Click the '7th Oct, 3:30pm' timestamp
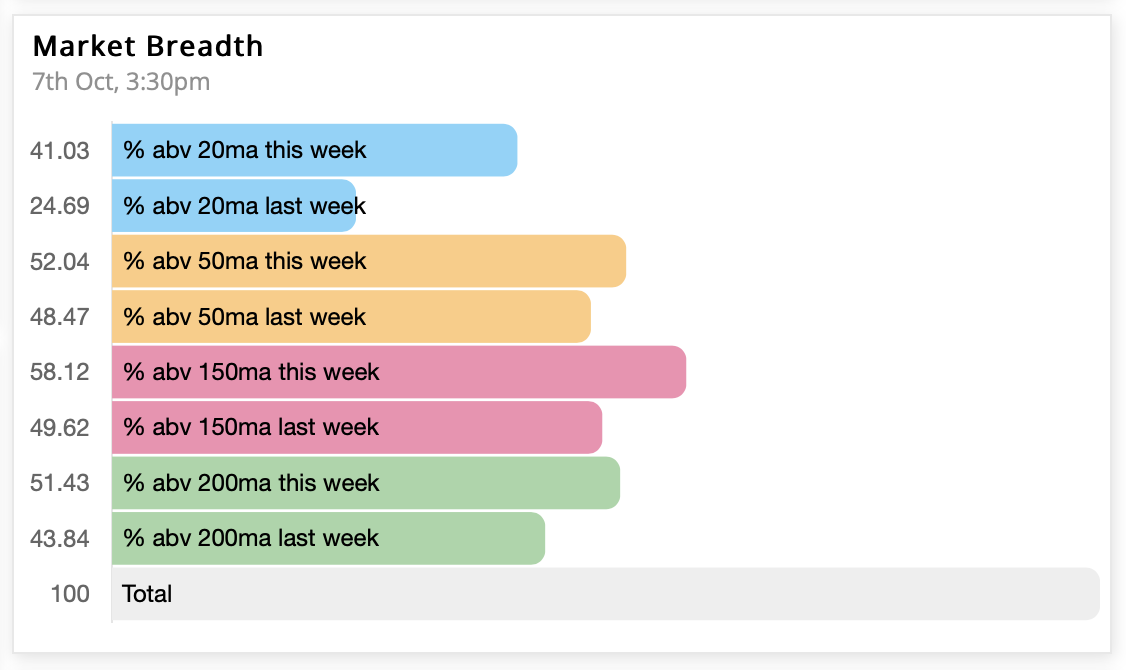Screen dimensions: 1126x670 tap(121, 82)
